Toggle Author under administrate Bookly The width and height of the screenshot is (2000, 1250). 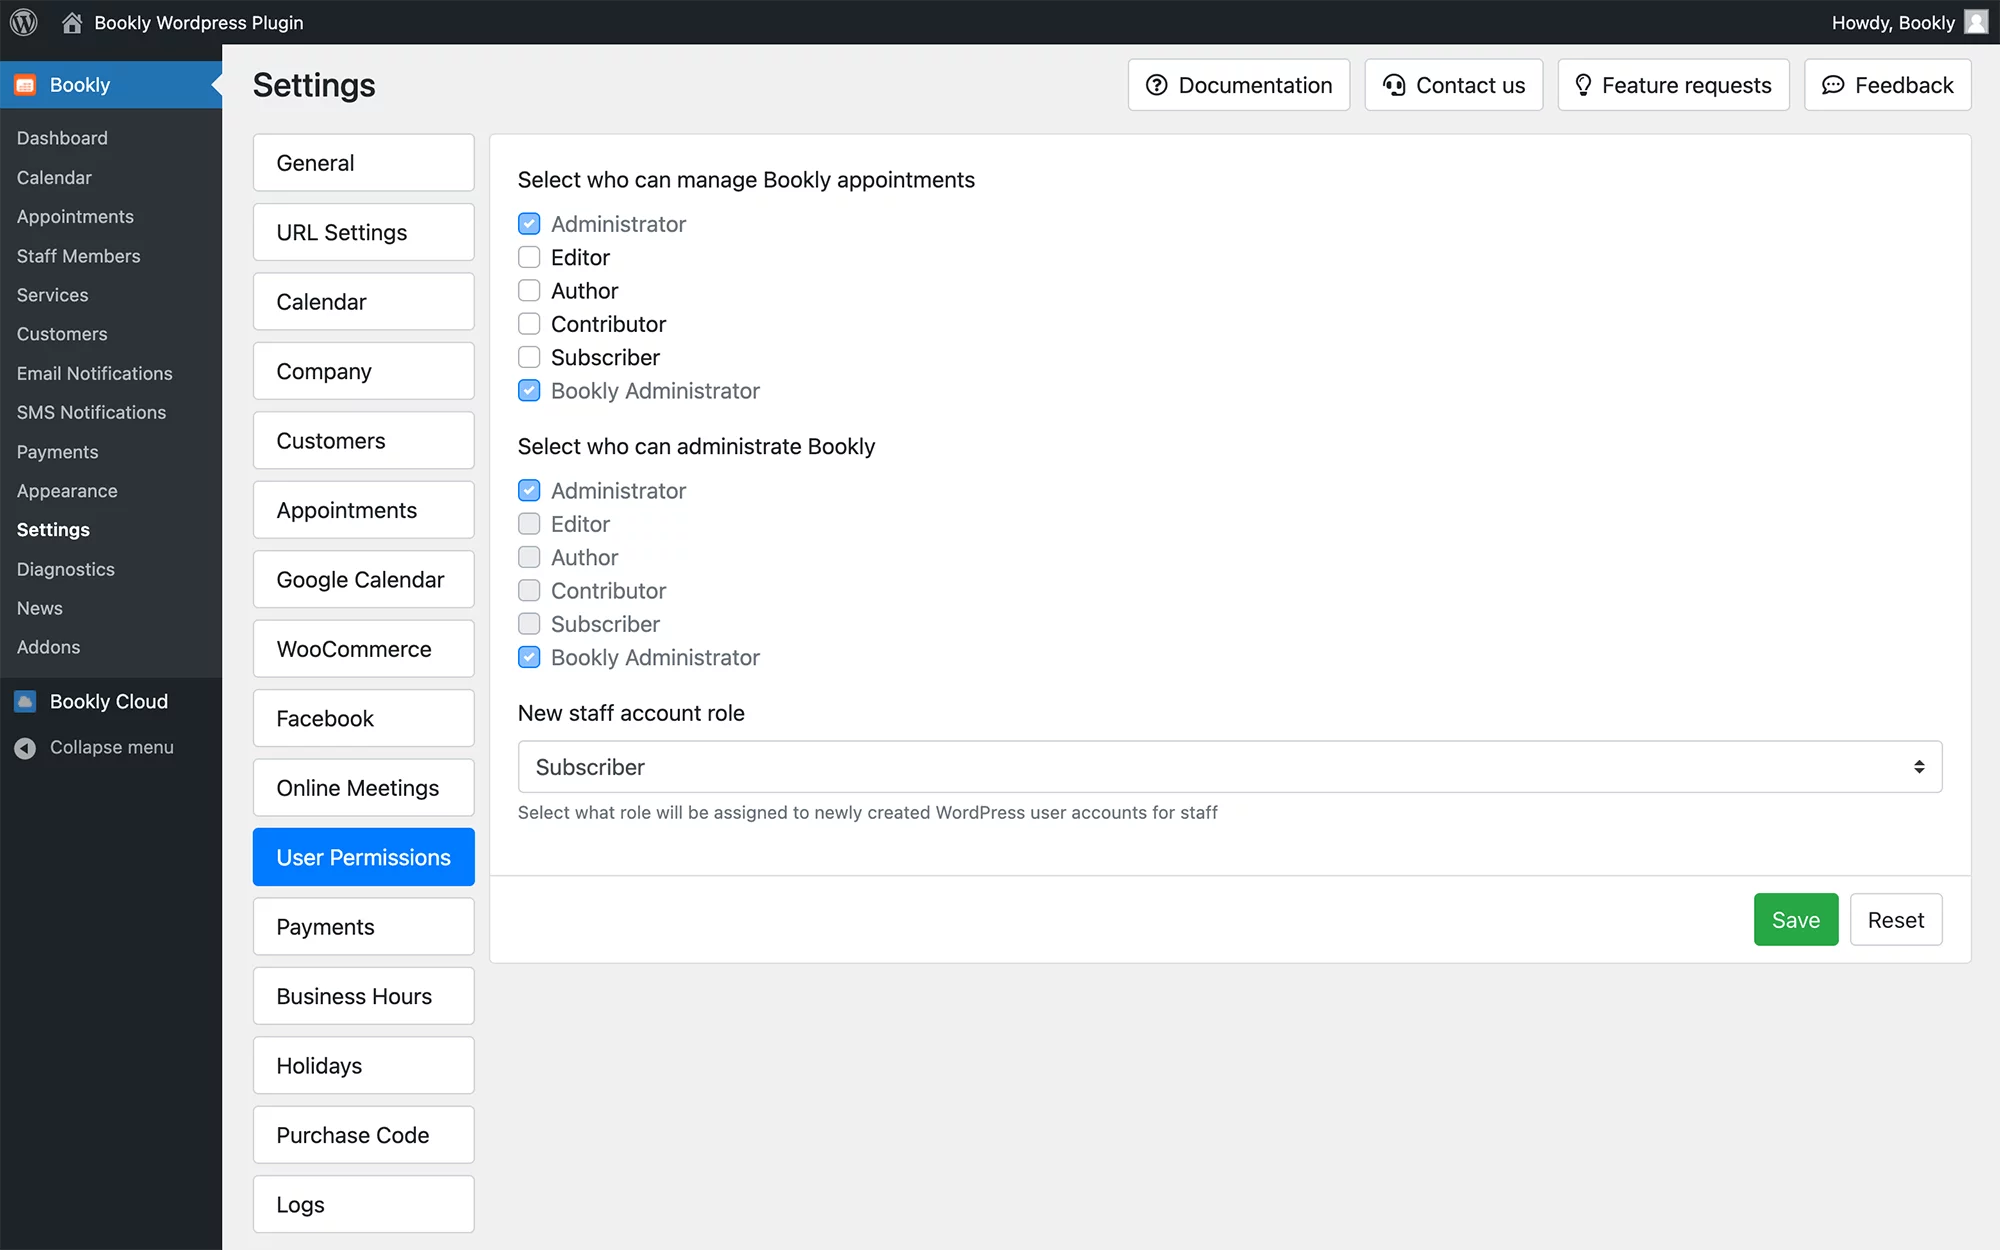coord(529,557)
